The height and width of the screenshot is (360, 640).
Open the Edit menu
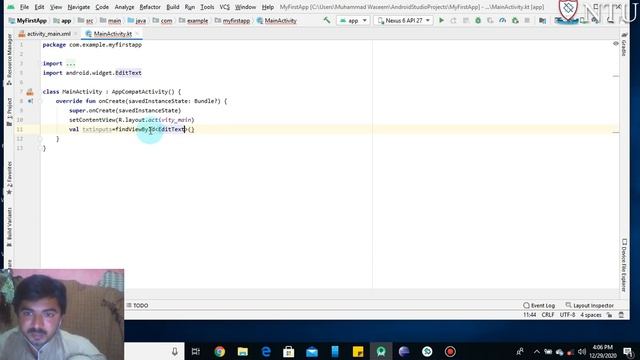pyautogui.click(x=39, y=7)
